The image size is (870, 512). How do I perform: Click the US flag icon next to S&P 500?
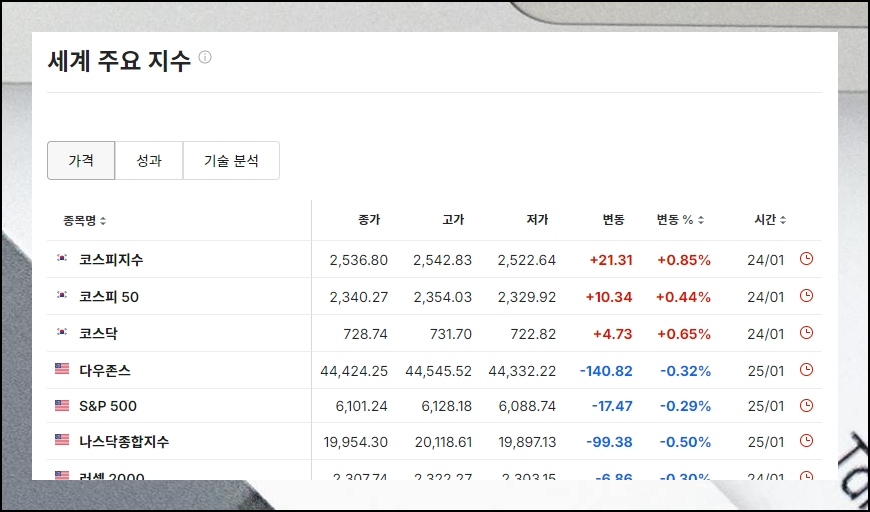(62, 405)
